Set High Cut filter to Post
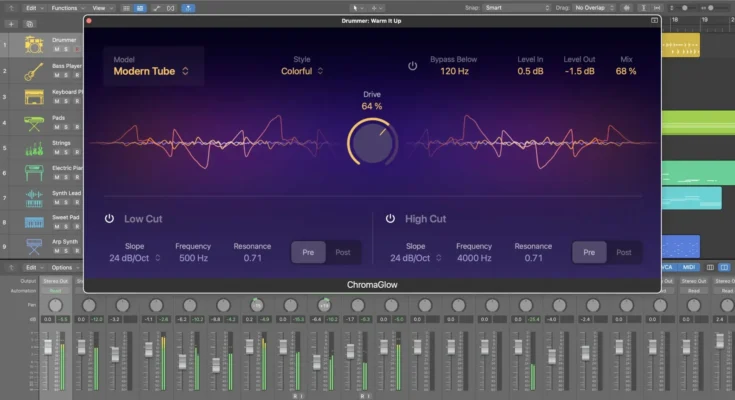The height and width of the screenshot is (400, 735). tap(623, 252)
